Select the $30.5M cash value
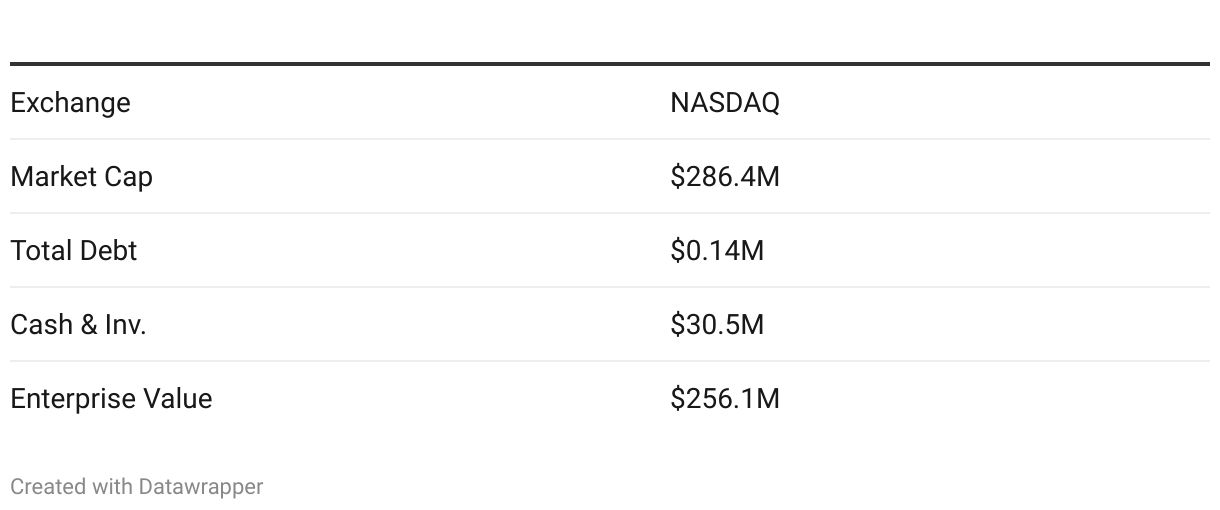 click(x=716, y=325)
